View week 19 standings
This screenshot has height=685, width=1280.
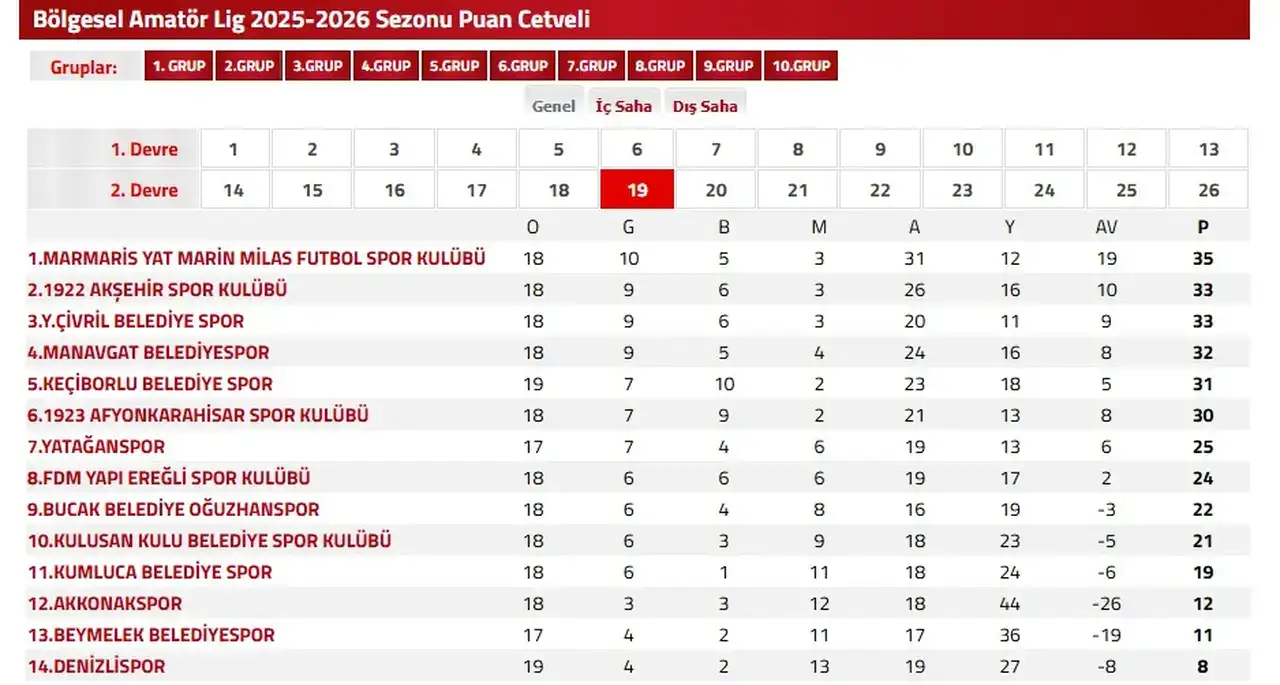[637, 189]
